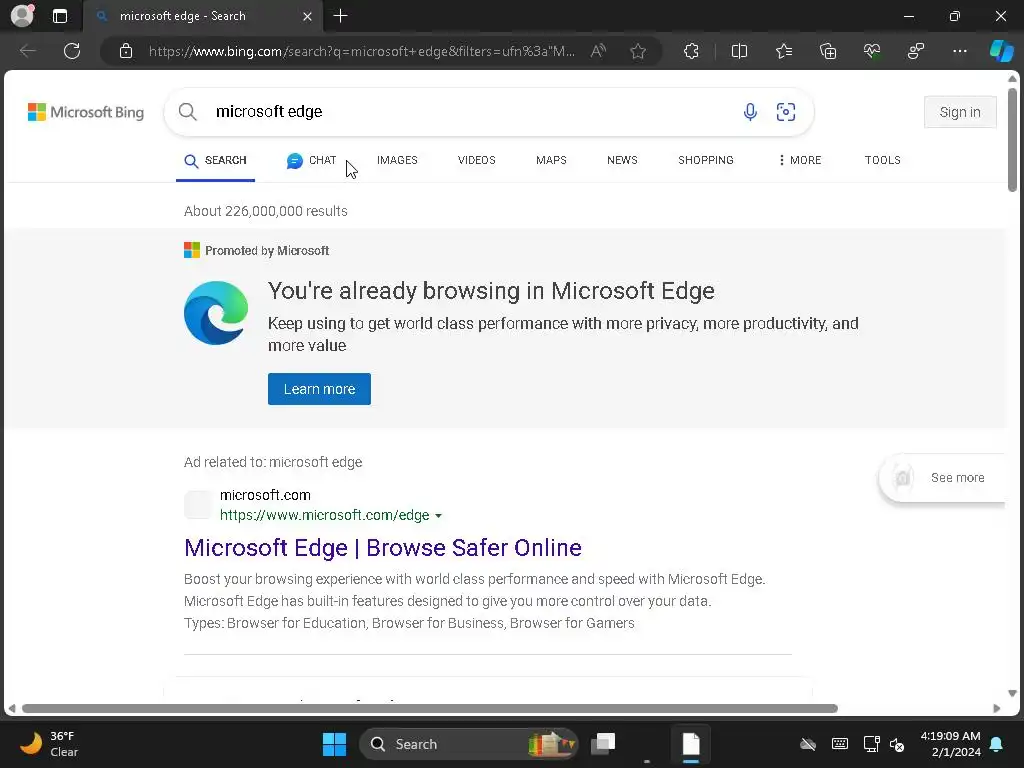Open the document app icon on the taskbar
This screenshot has height=768, width=1024.
[691, 744]
